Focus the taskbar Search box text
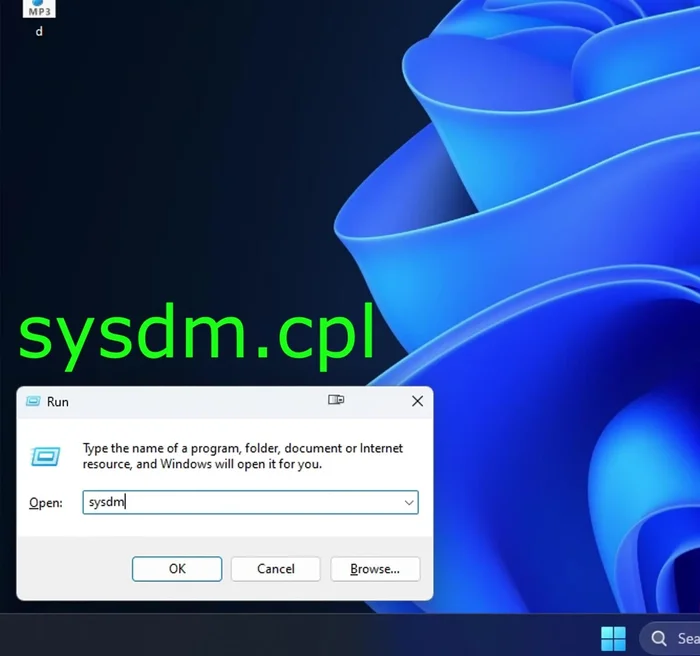Screen dimensions: 700x656 pos(688,638)
